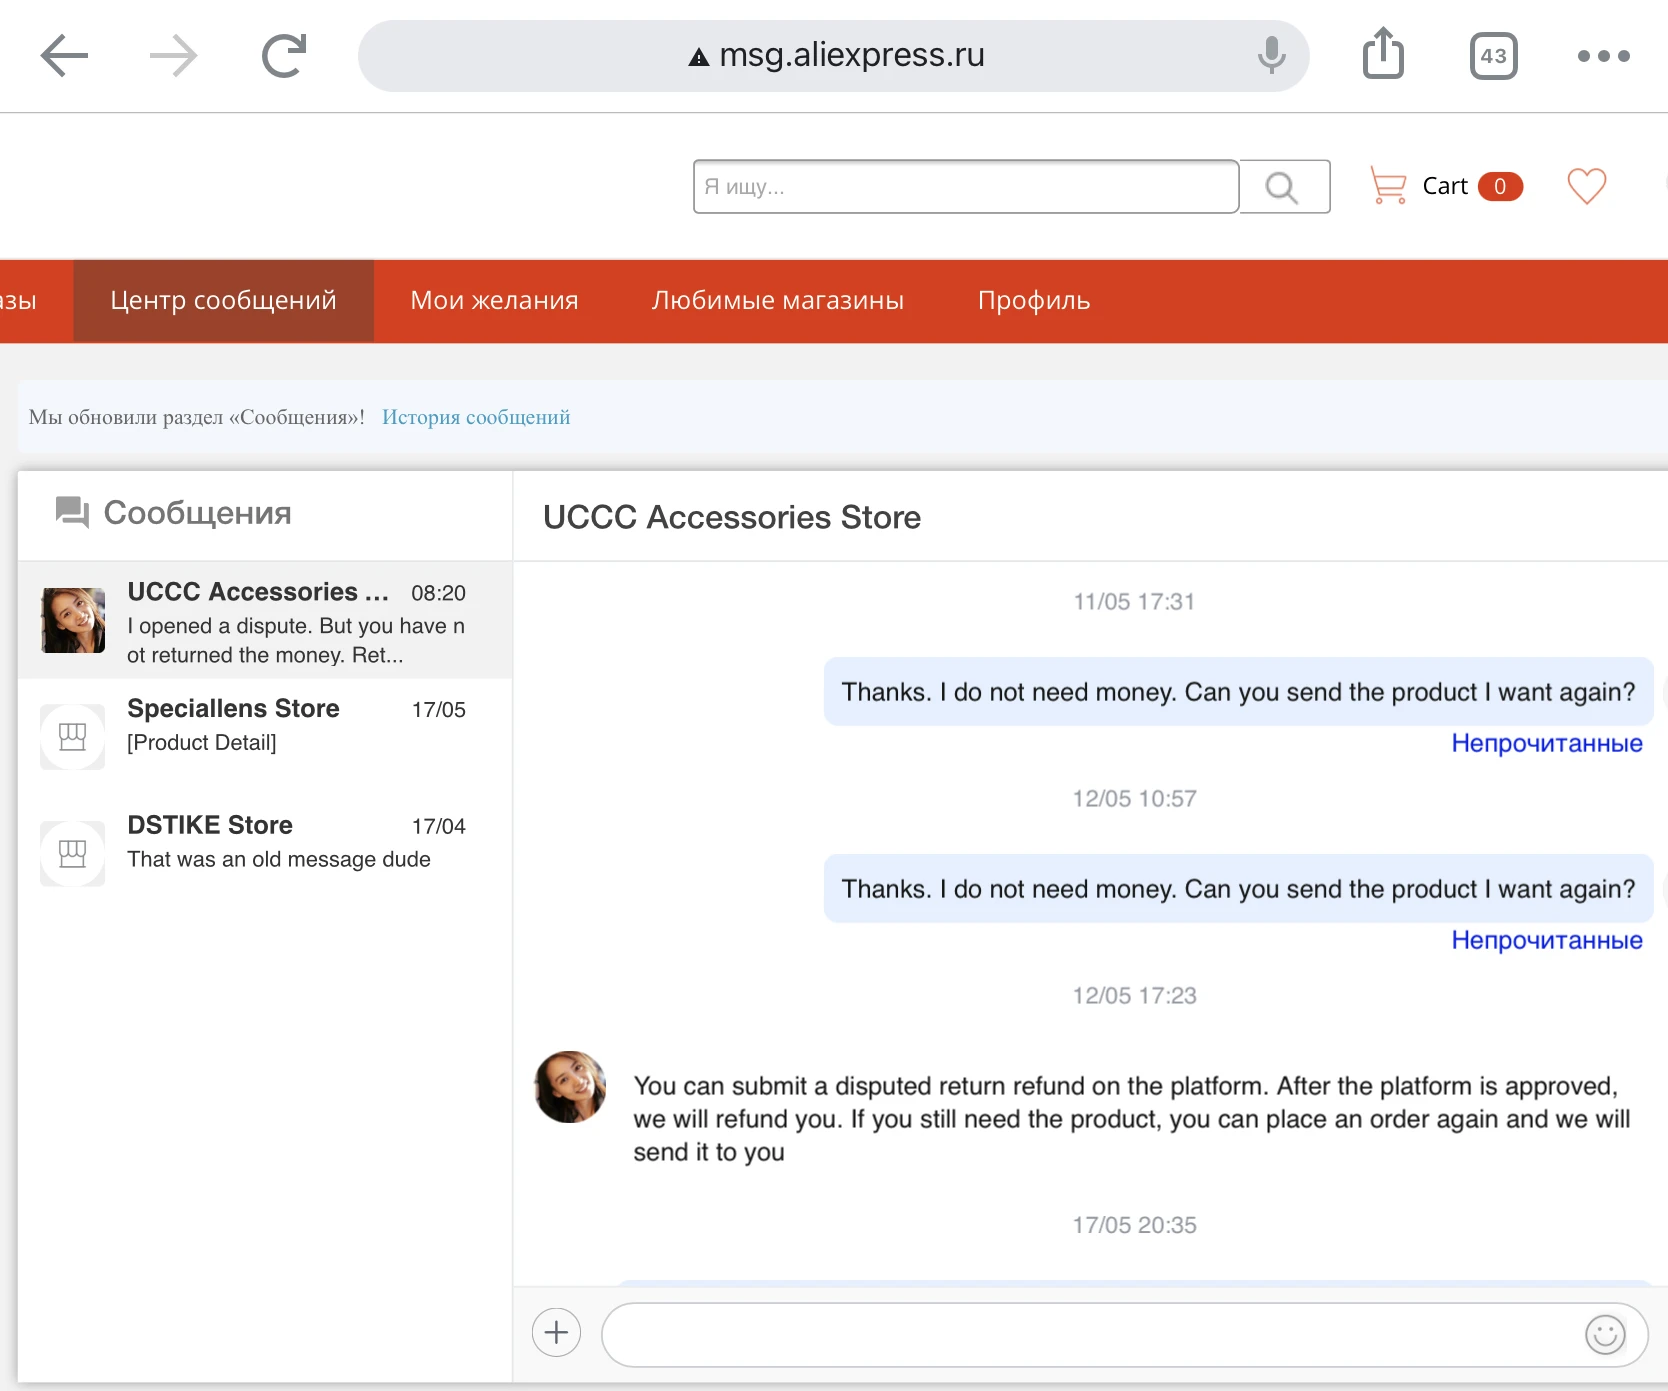Click the search magnifier button

pyautogui.click(x=1284, y=187)
